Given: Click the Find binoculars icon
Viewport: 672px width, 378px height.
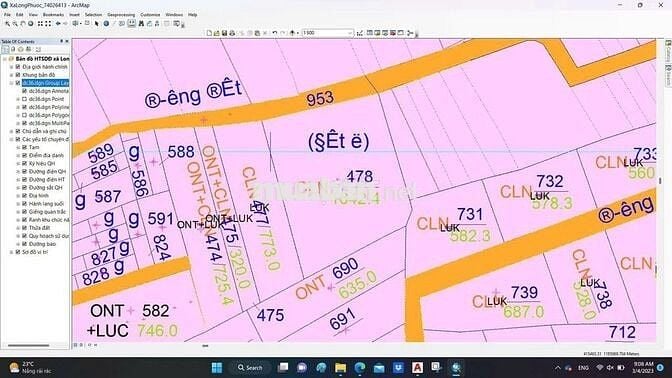Looking at the screenshot, I should 141,24.
